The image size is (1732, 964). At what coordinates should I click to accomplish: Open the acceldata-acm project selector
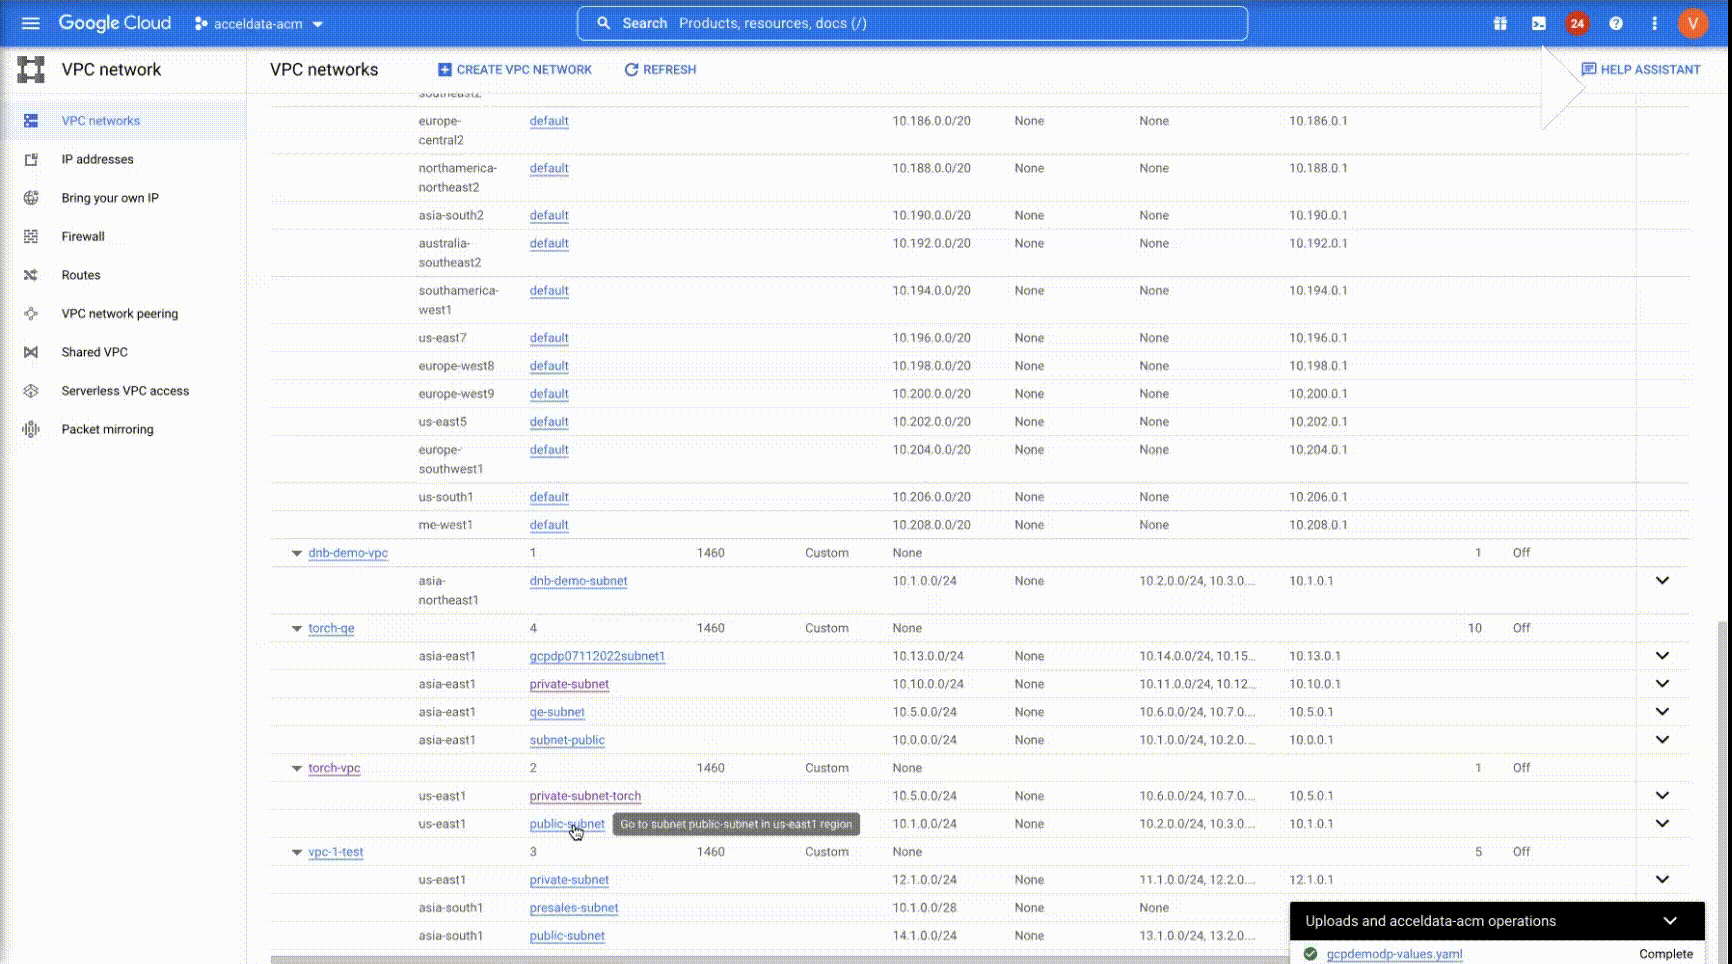[x=259, y=24]
